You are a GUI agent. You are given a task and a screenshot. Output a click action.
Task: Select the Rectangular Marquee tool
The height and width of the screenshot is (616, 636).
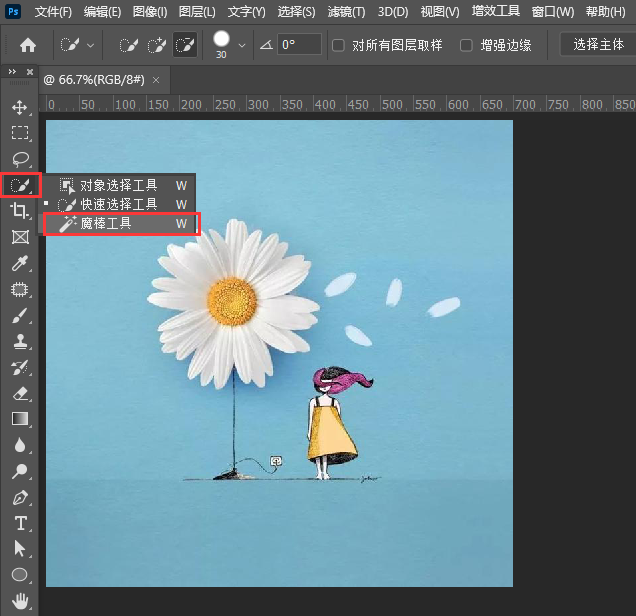tap(19, 133)
